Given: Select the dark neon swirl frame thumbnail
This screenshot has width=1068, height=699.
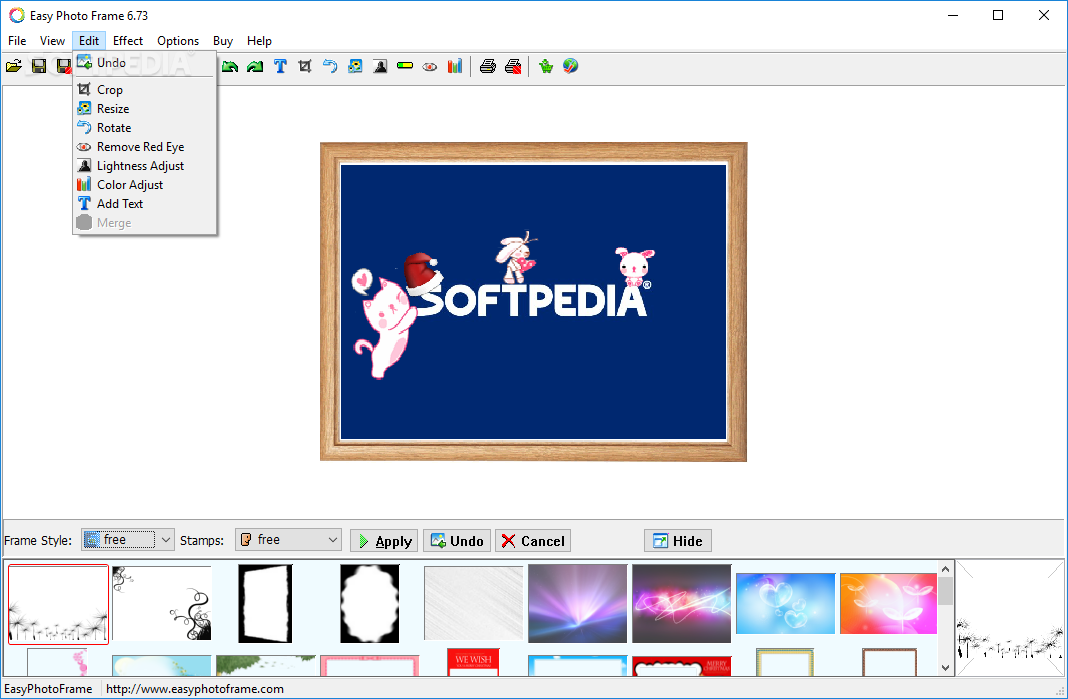Looking at the screenshot, I should (x=681, y=604).
